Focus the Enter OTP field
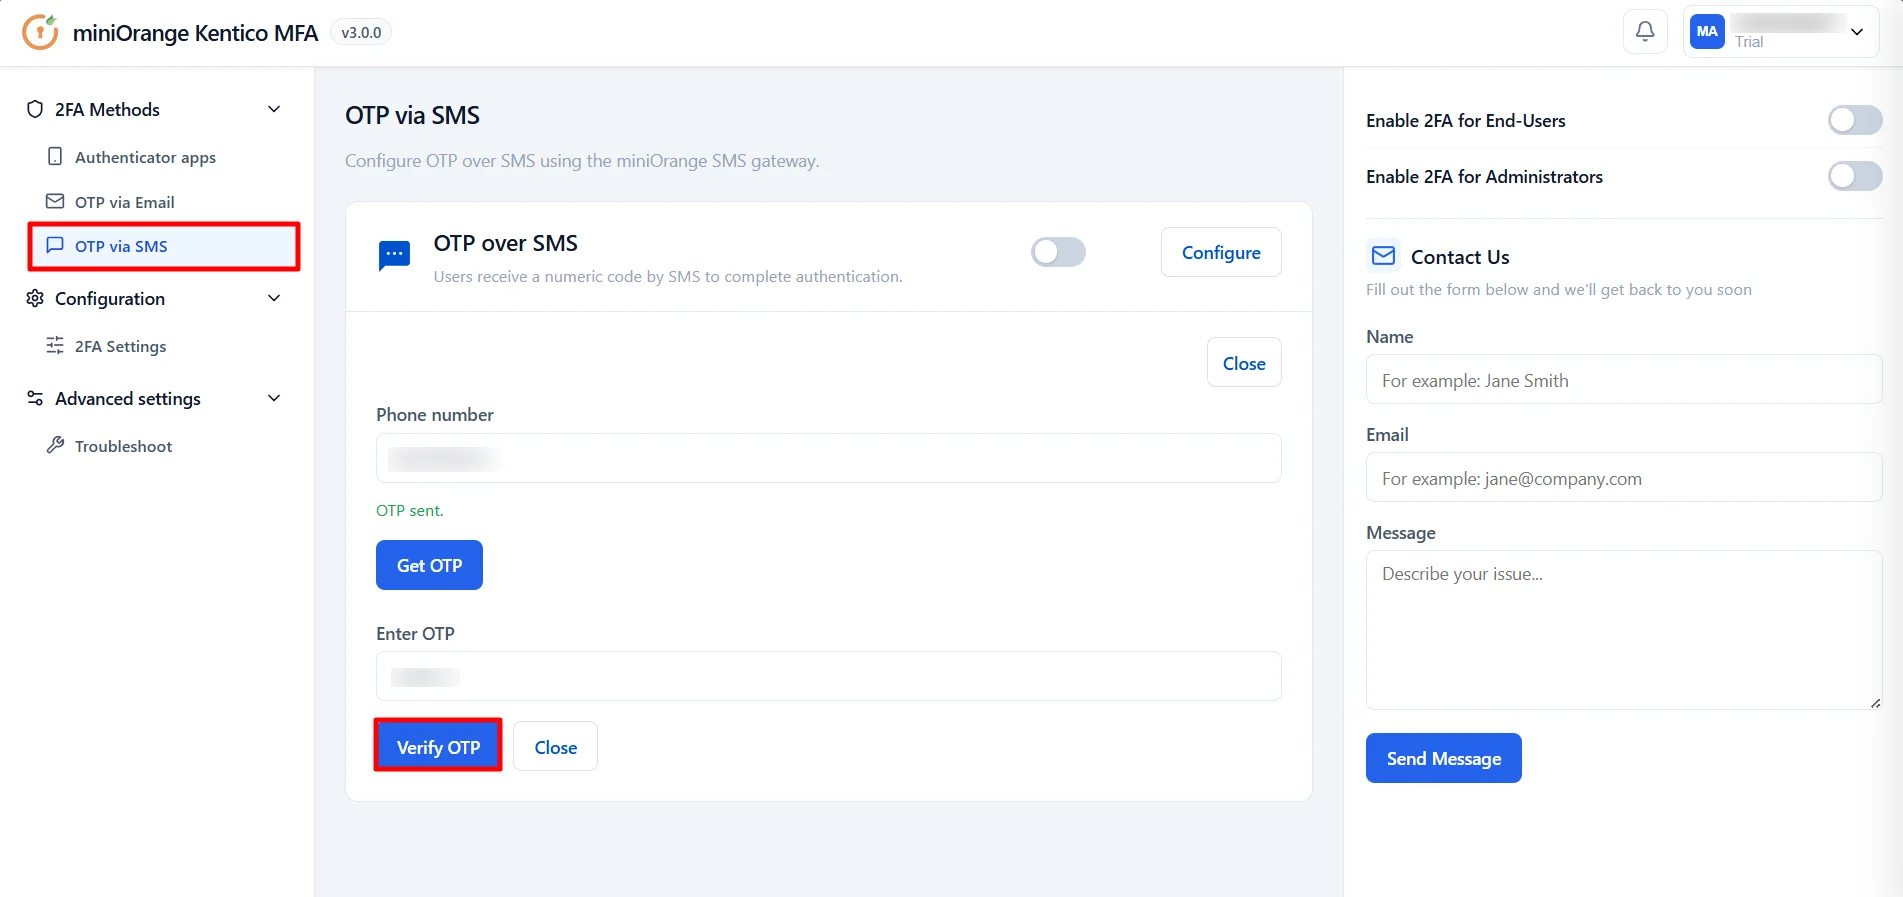This screenshot has width=1903, height=897. 828,676
